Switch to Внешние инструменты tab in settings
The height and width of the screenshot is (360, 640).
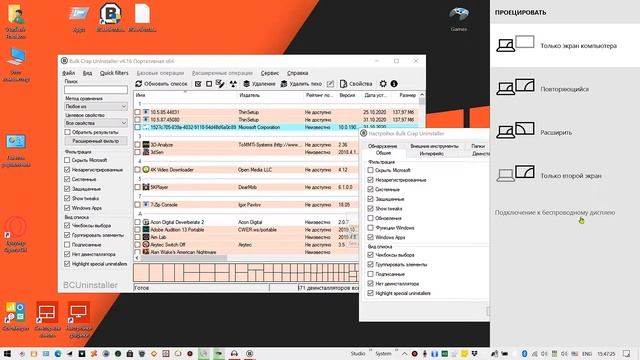point(434,146)
